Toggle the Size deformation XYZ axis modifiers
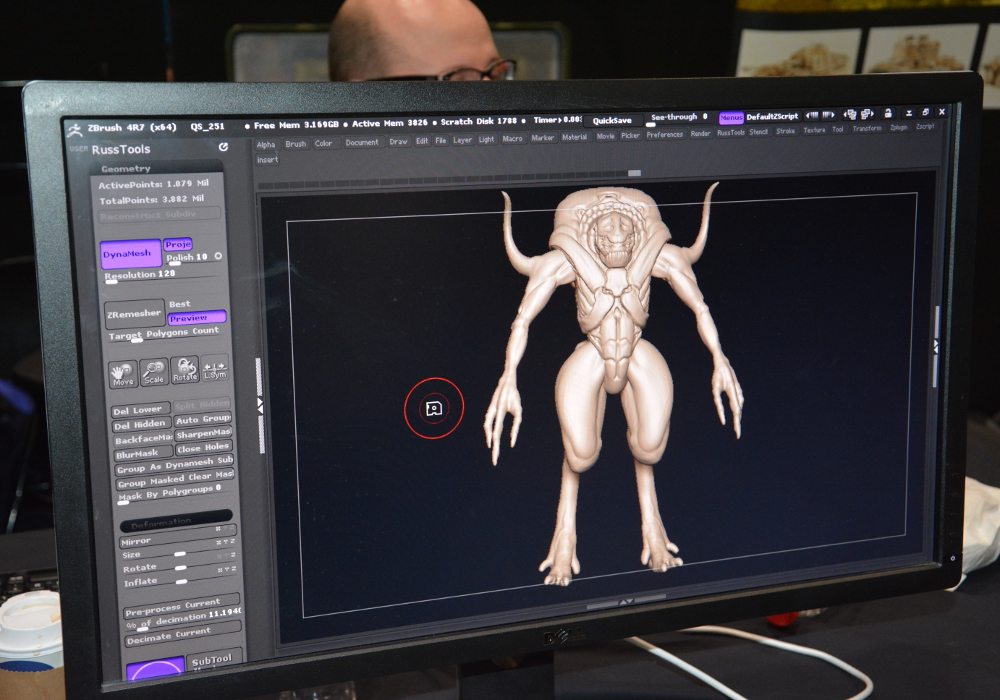Viewport: 1000px width, 700px height. click(x=226, y=542)
